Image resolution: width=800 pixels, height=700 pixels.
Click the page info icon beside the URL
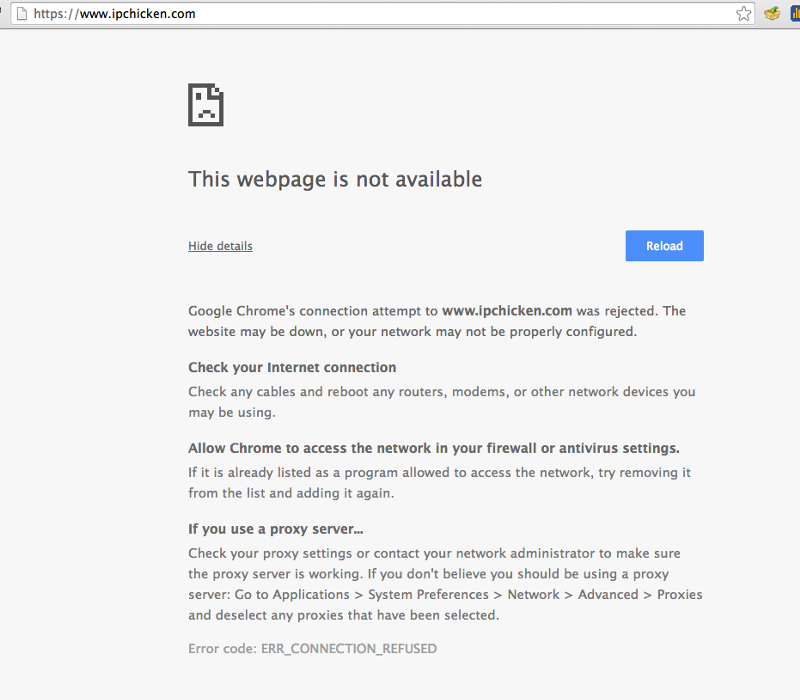click(21, 14)
